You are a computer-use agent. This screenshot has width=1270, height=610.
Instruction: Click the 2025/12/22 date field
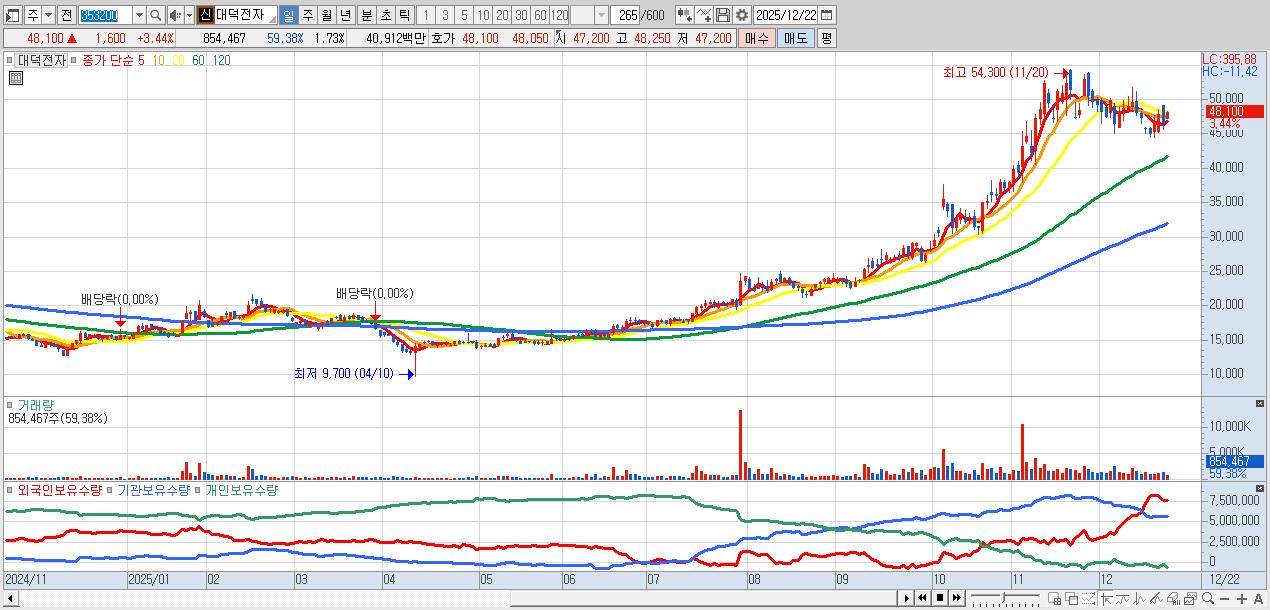(785, 15)
